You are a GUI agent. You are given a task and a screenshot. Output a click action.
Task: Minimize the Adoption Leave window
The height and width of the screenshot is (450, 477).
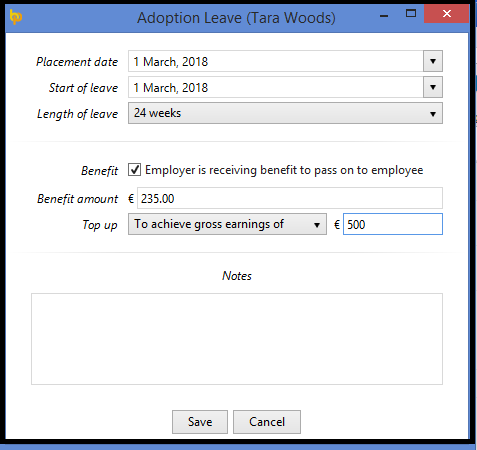pyautogui.click(x=384, y=16)
